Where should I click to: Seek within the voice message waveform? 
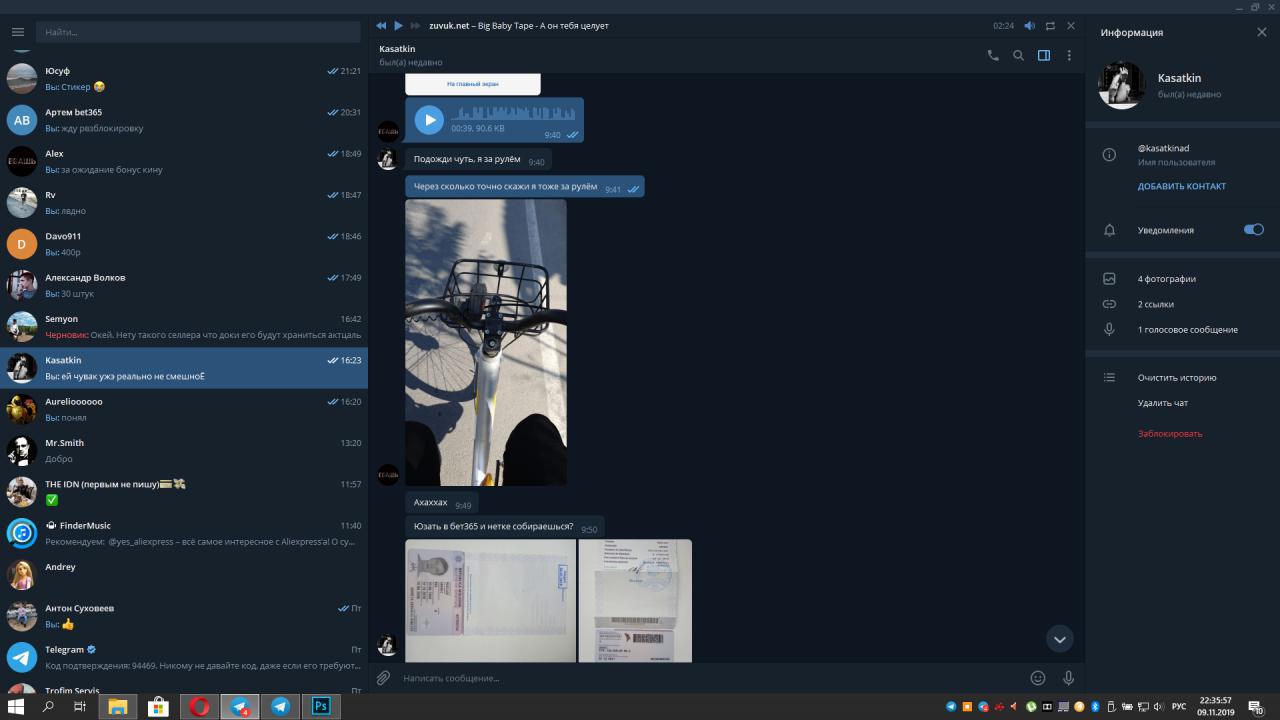click(x=513, y=113)
